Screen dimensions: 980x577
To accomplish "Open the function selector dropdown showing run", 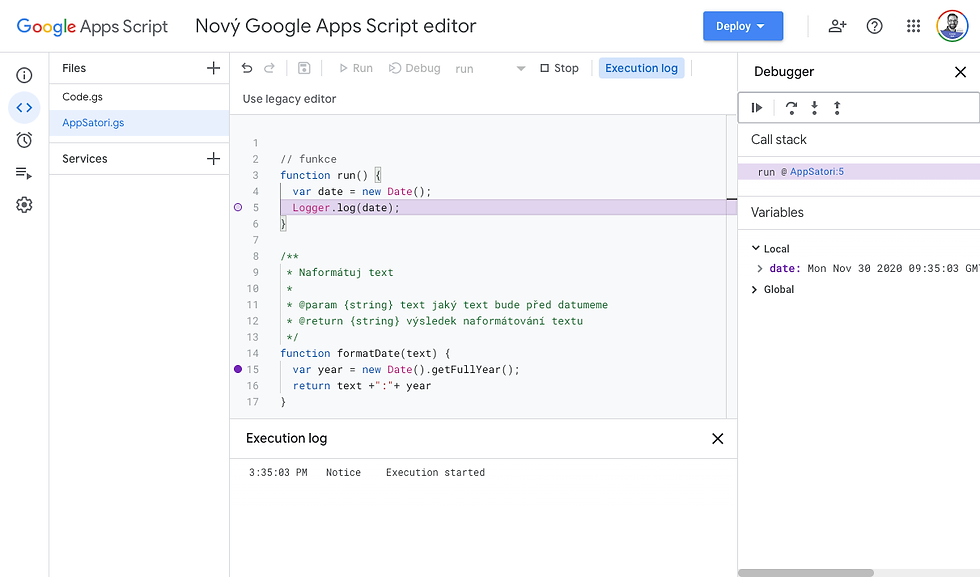I will click(x=490, y=69).
